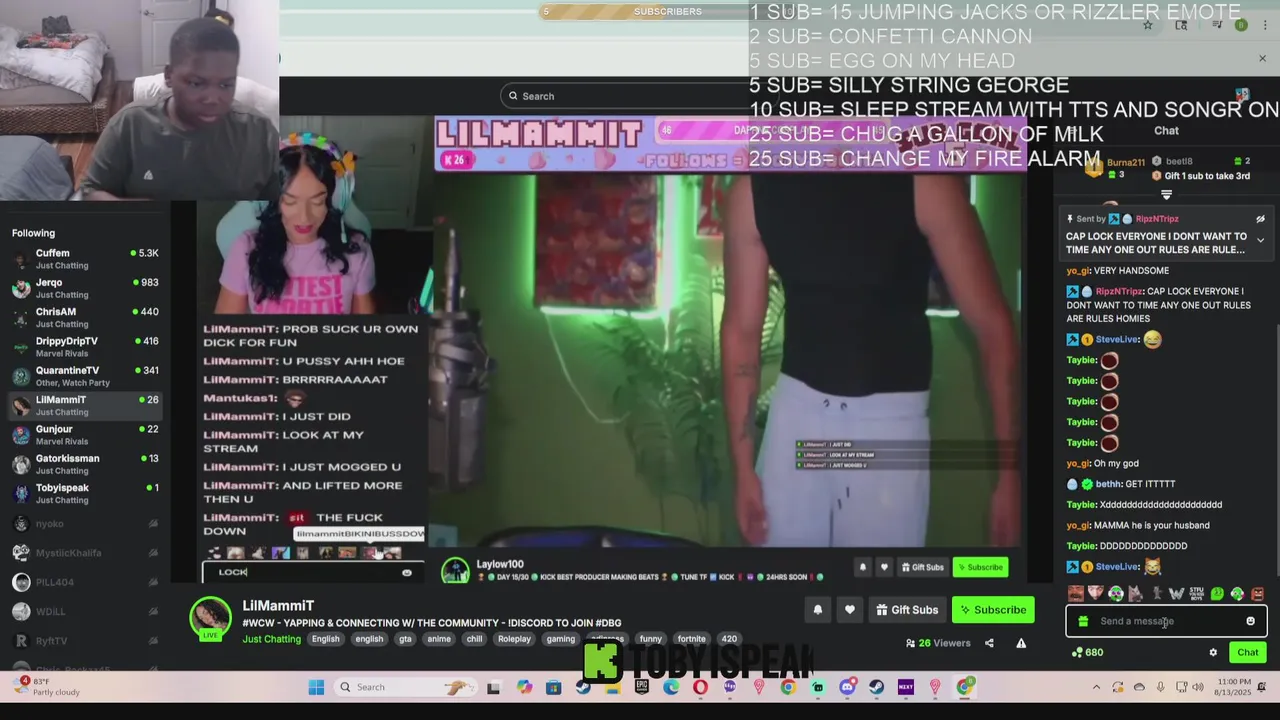
Task: Click the Roleplay tag
Action: [514, 639]
